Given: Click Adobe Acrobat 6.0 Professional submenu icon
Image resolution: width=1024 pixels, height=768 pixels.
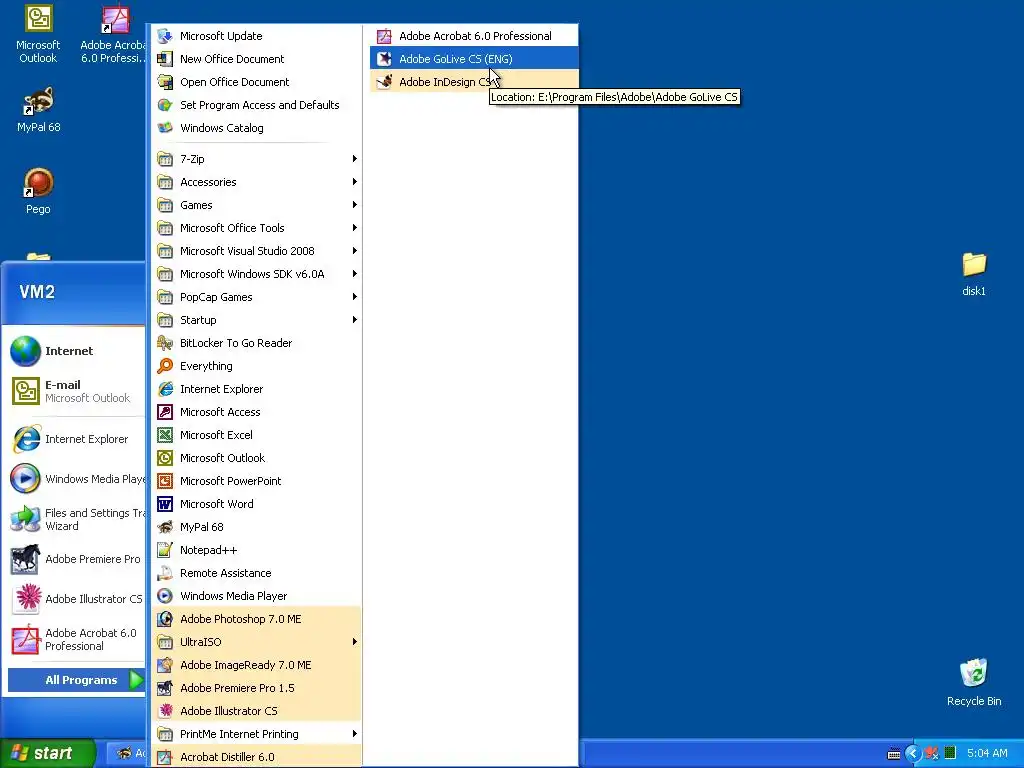Looking at the screenshot, I should pyautogui.click(x=385, y=36).
